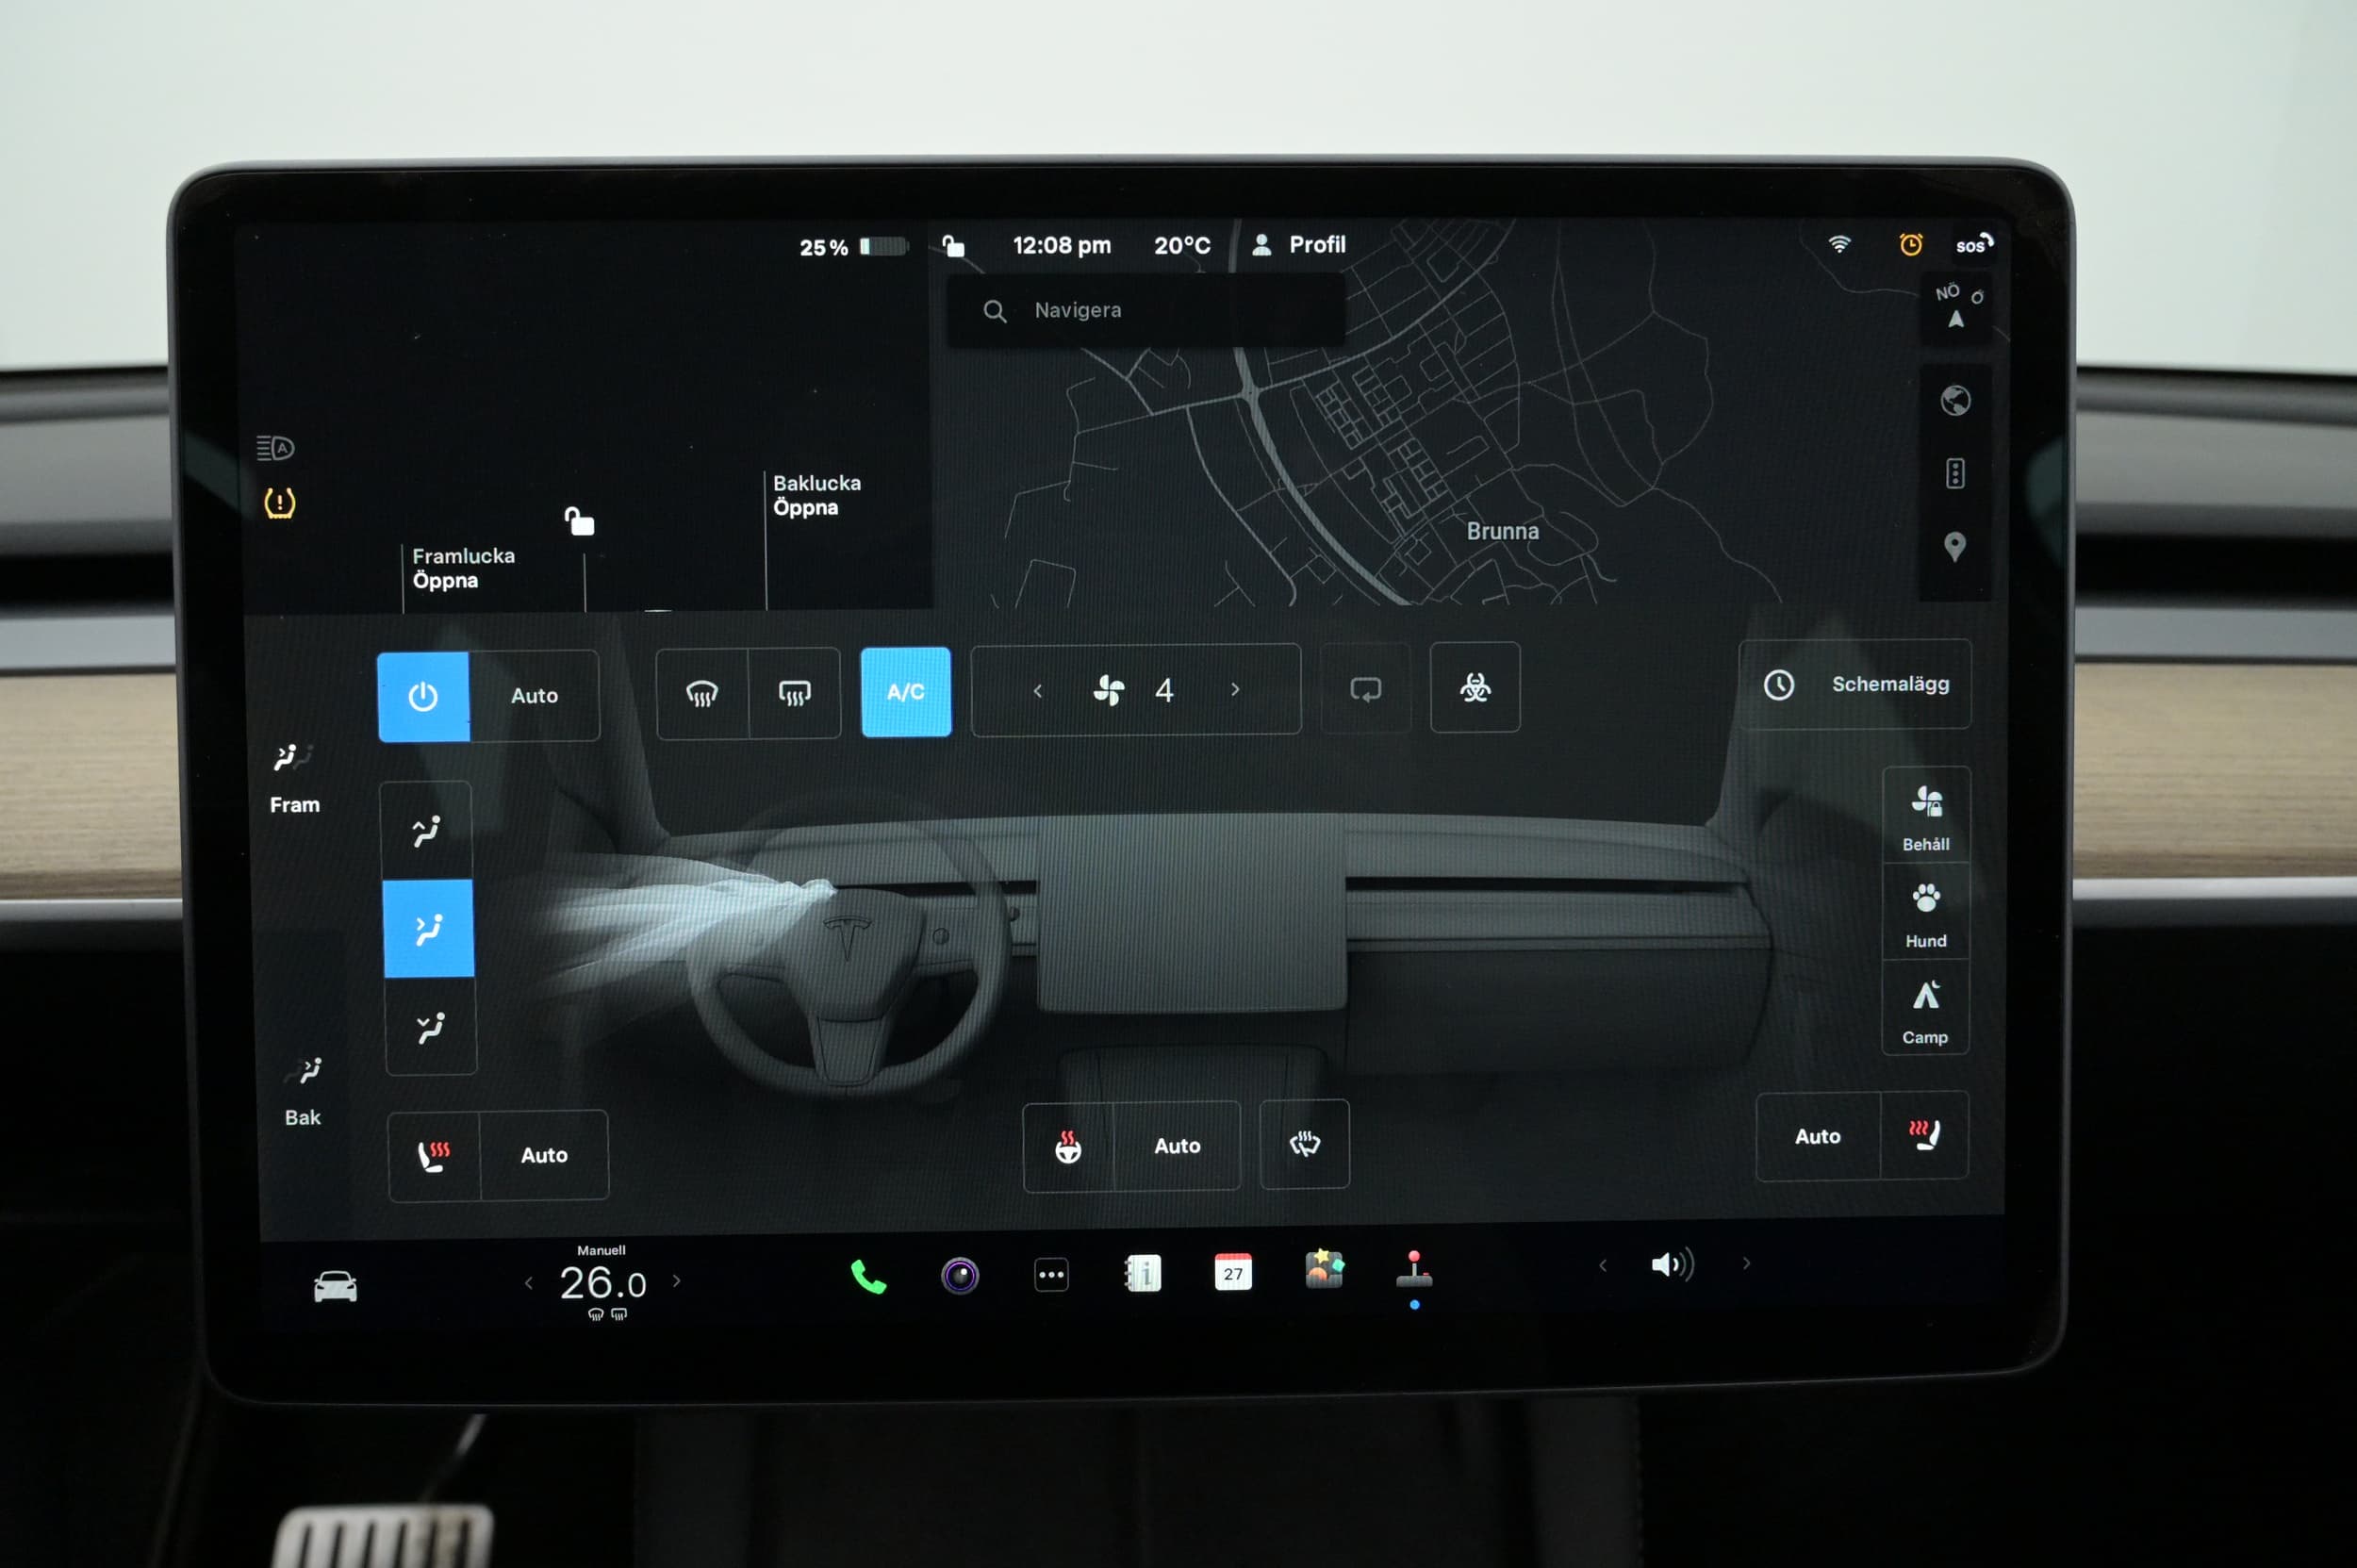Toggle front windshield defrost
The width and height of the screenshot is (2357, 1568).
[702, 692]
